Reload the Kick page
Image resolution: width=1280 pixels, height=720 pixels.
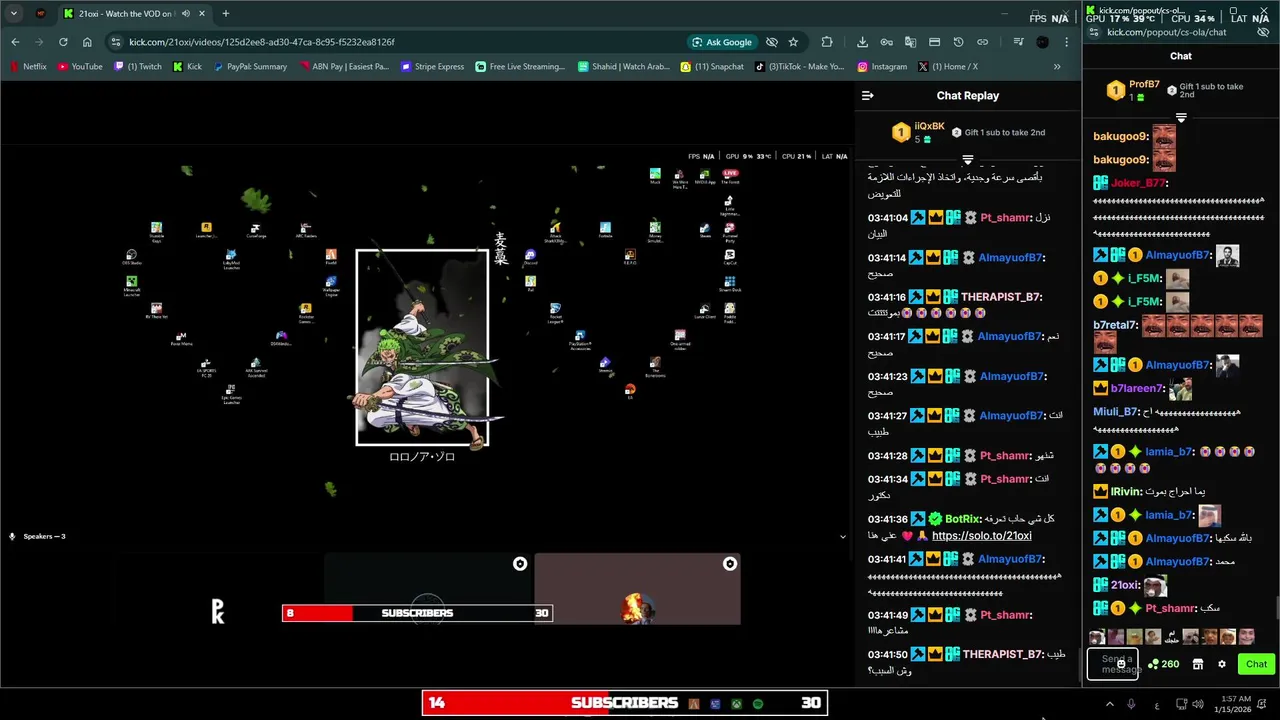pyautogui.click(x=63, y=42)
